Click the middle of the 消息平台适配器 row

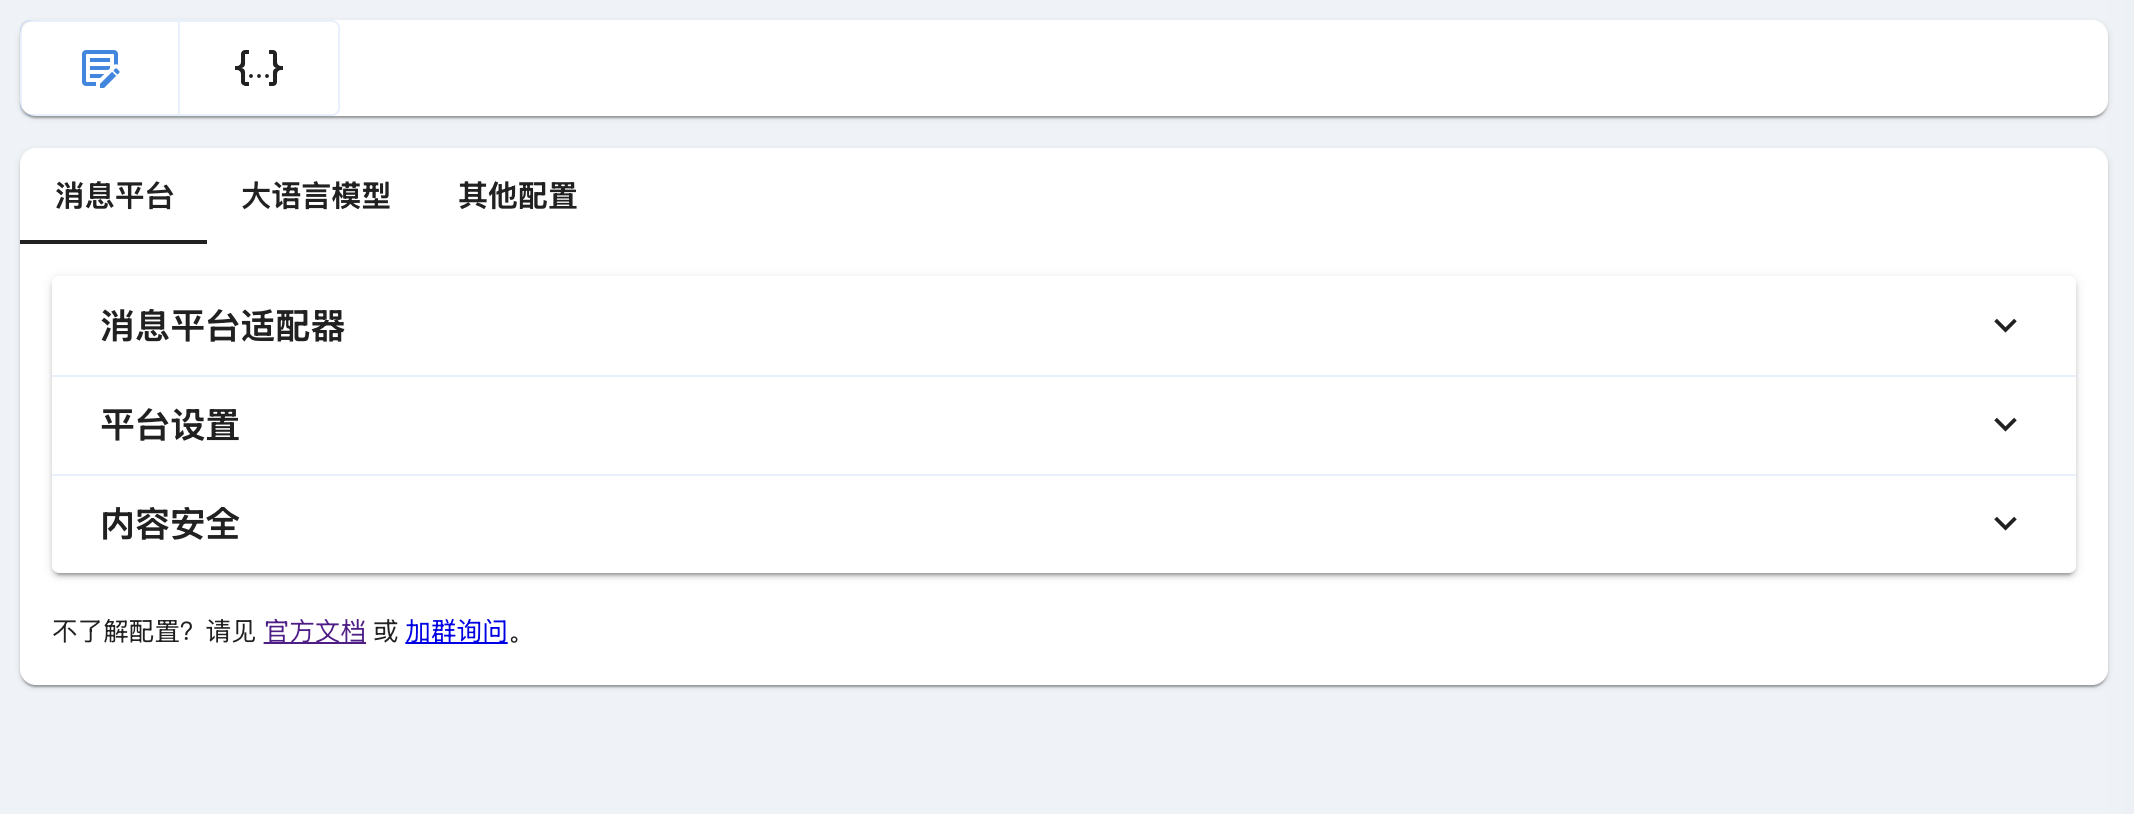click(1064, 326)
